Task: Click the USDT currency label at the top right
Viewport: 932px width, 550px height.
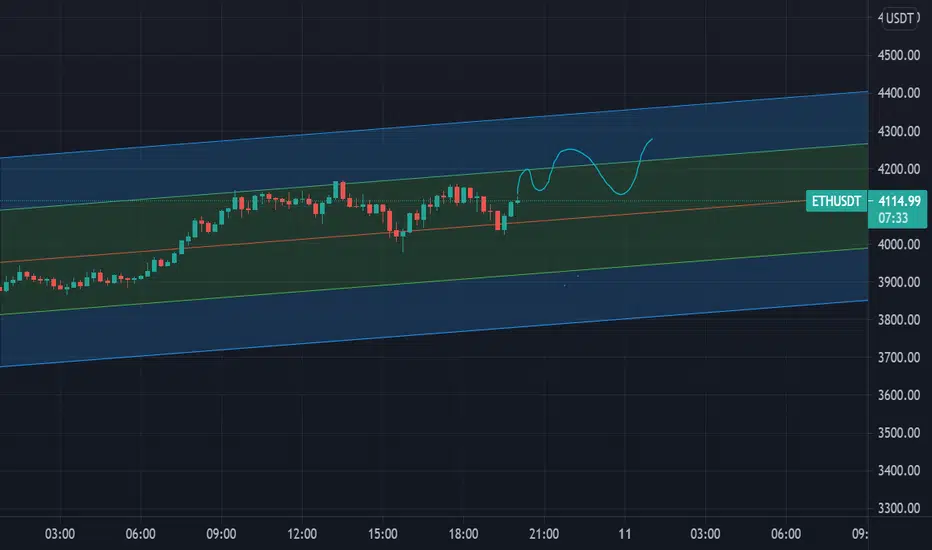Action: 900,18
